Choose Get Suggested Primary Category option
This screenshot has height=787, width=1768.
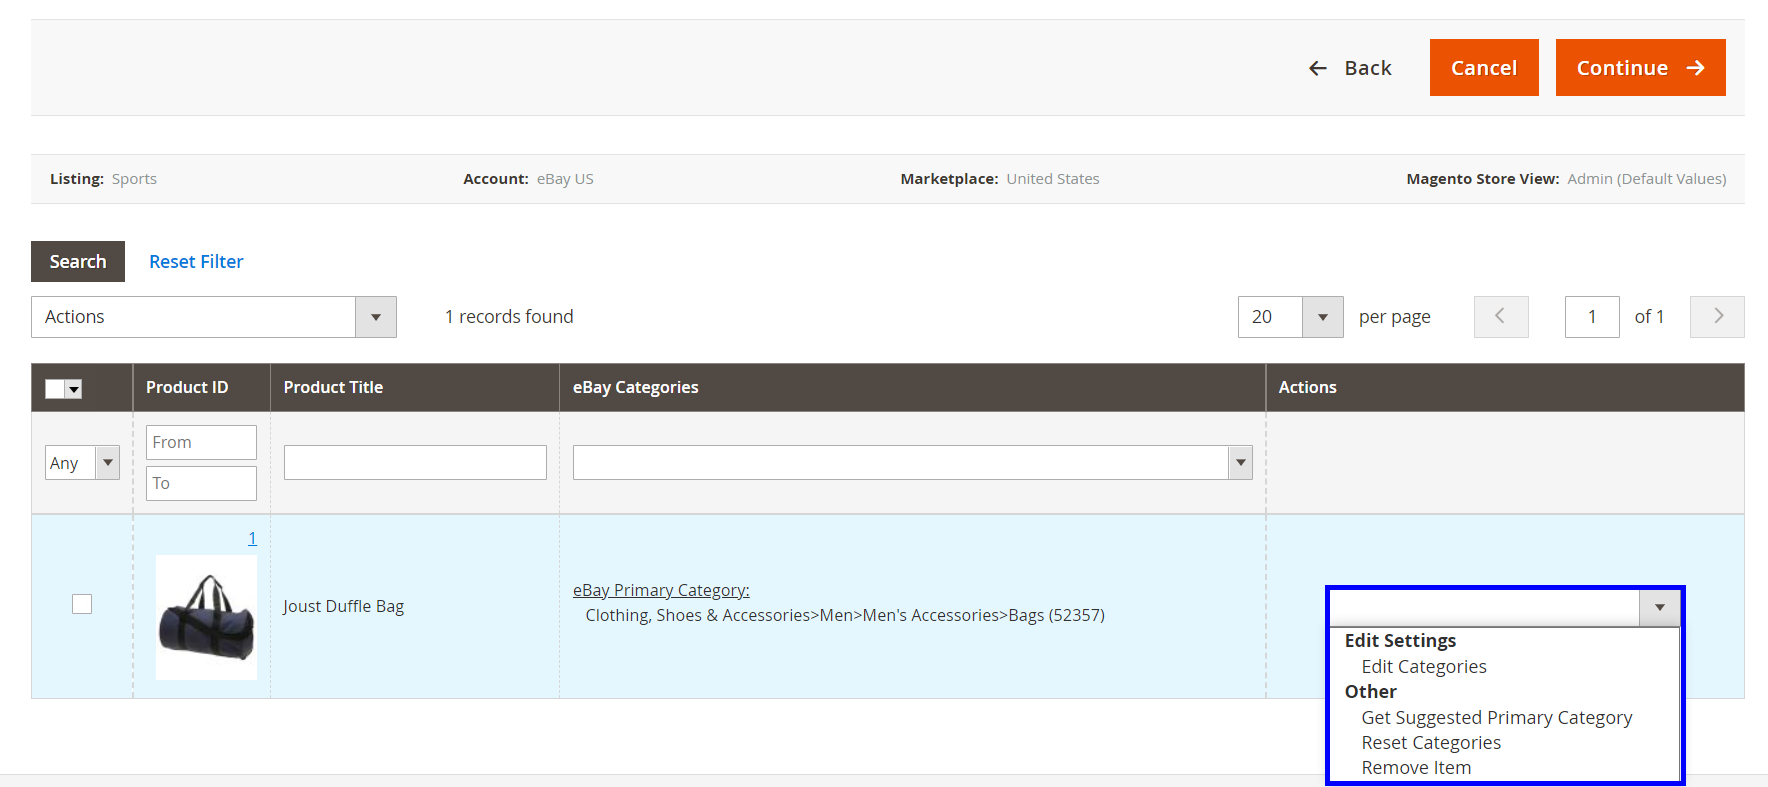[x=1496, y=718]
